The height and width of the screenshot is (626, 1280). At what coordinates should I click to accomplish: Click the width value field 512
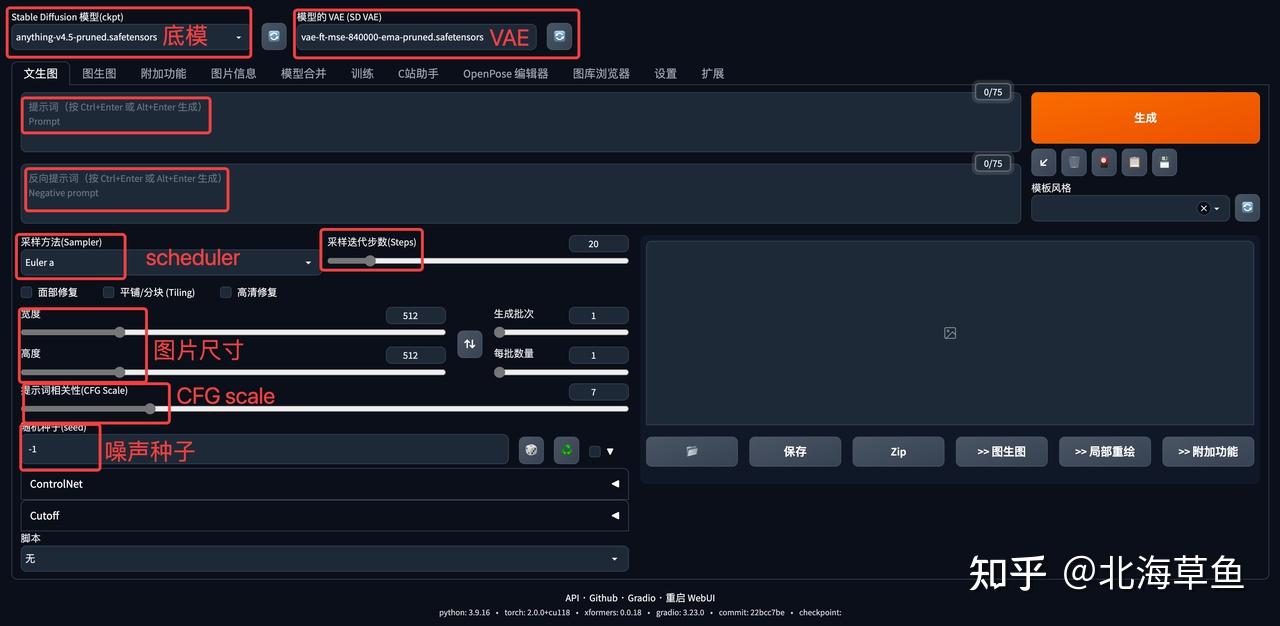416,316
